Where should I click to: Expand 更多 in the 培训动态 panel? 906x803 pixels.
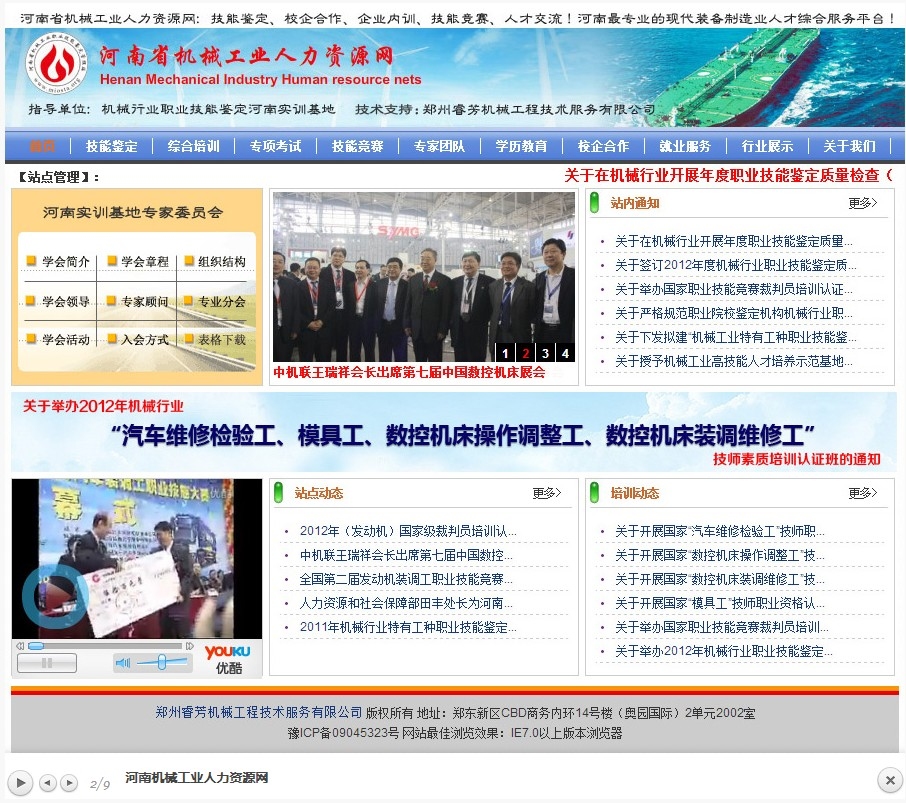pyautogui.click(x=863, y=493)
